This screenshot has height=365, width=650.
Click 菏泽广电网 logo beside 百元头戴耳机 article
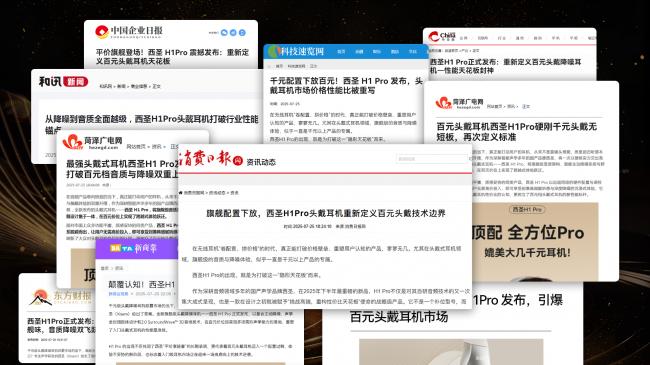pyautogui.click(x=459, y=103)
